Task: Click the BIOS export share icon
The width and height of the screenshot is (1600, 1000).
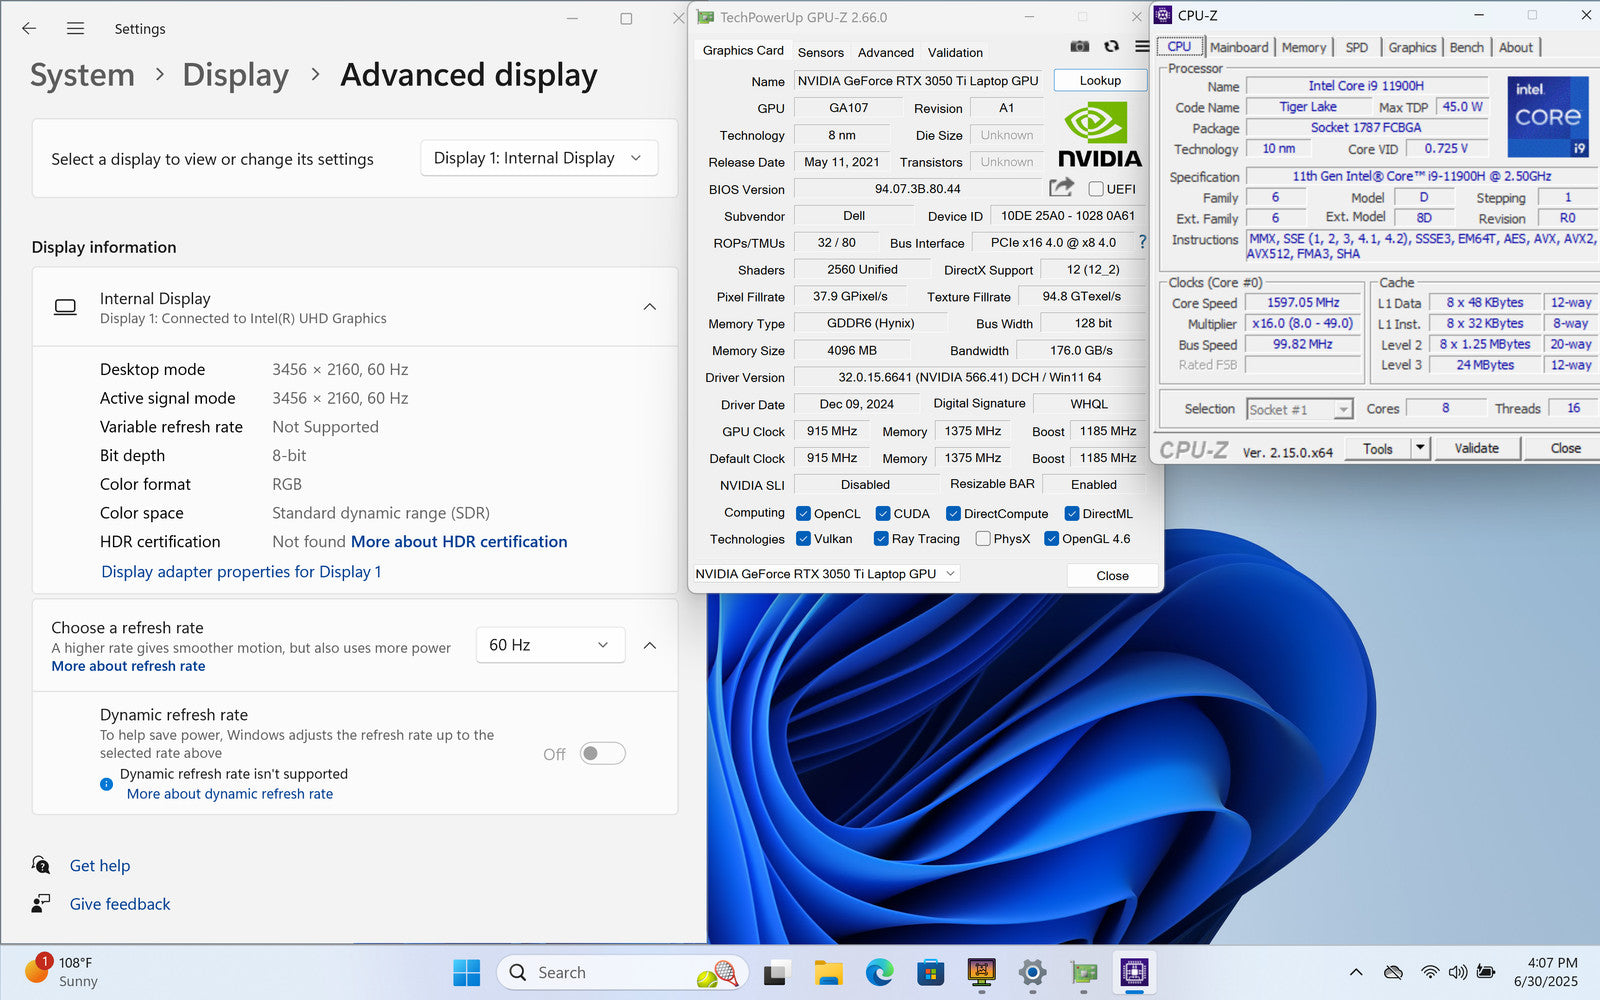Action: (1061, 188)
